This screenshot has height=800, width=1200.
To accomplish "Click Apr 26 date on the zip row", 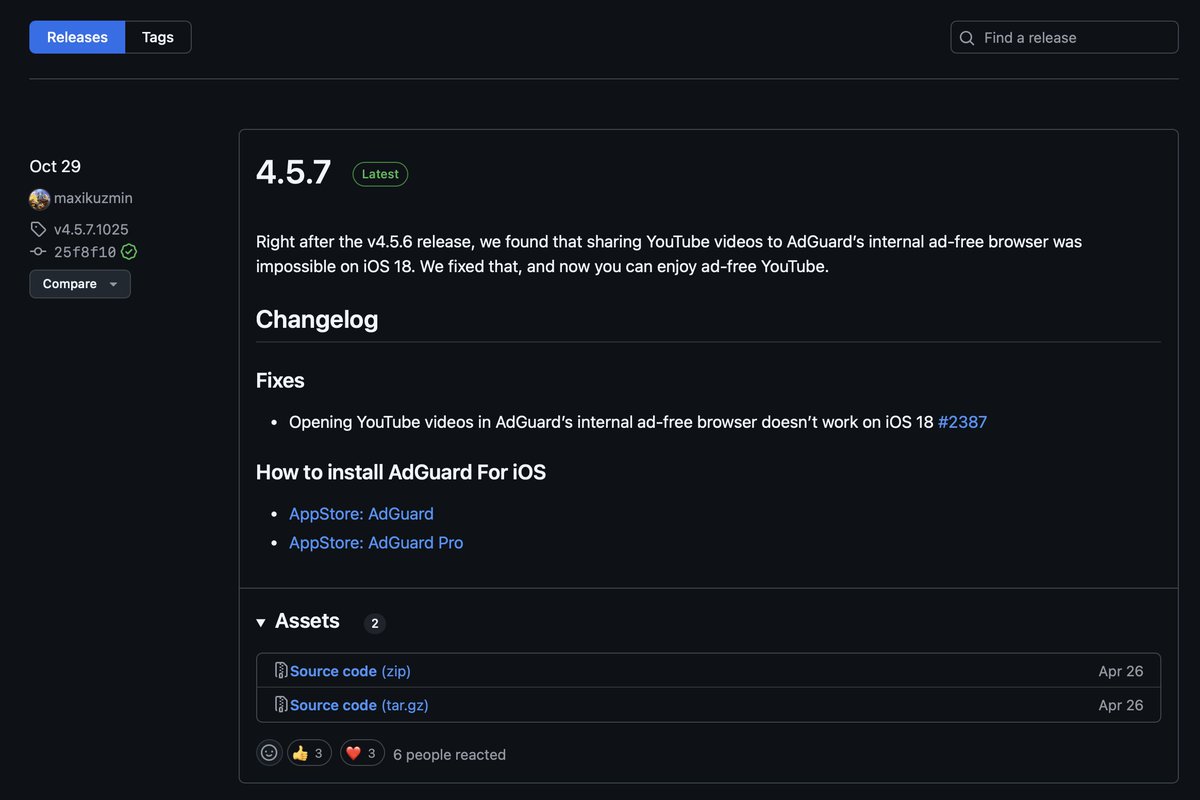I will [x=1120, y=671].
